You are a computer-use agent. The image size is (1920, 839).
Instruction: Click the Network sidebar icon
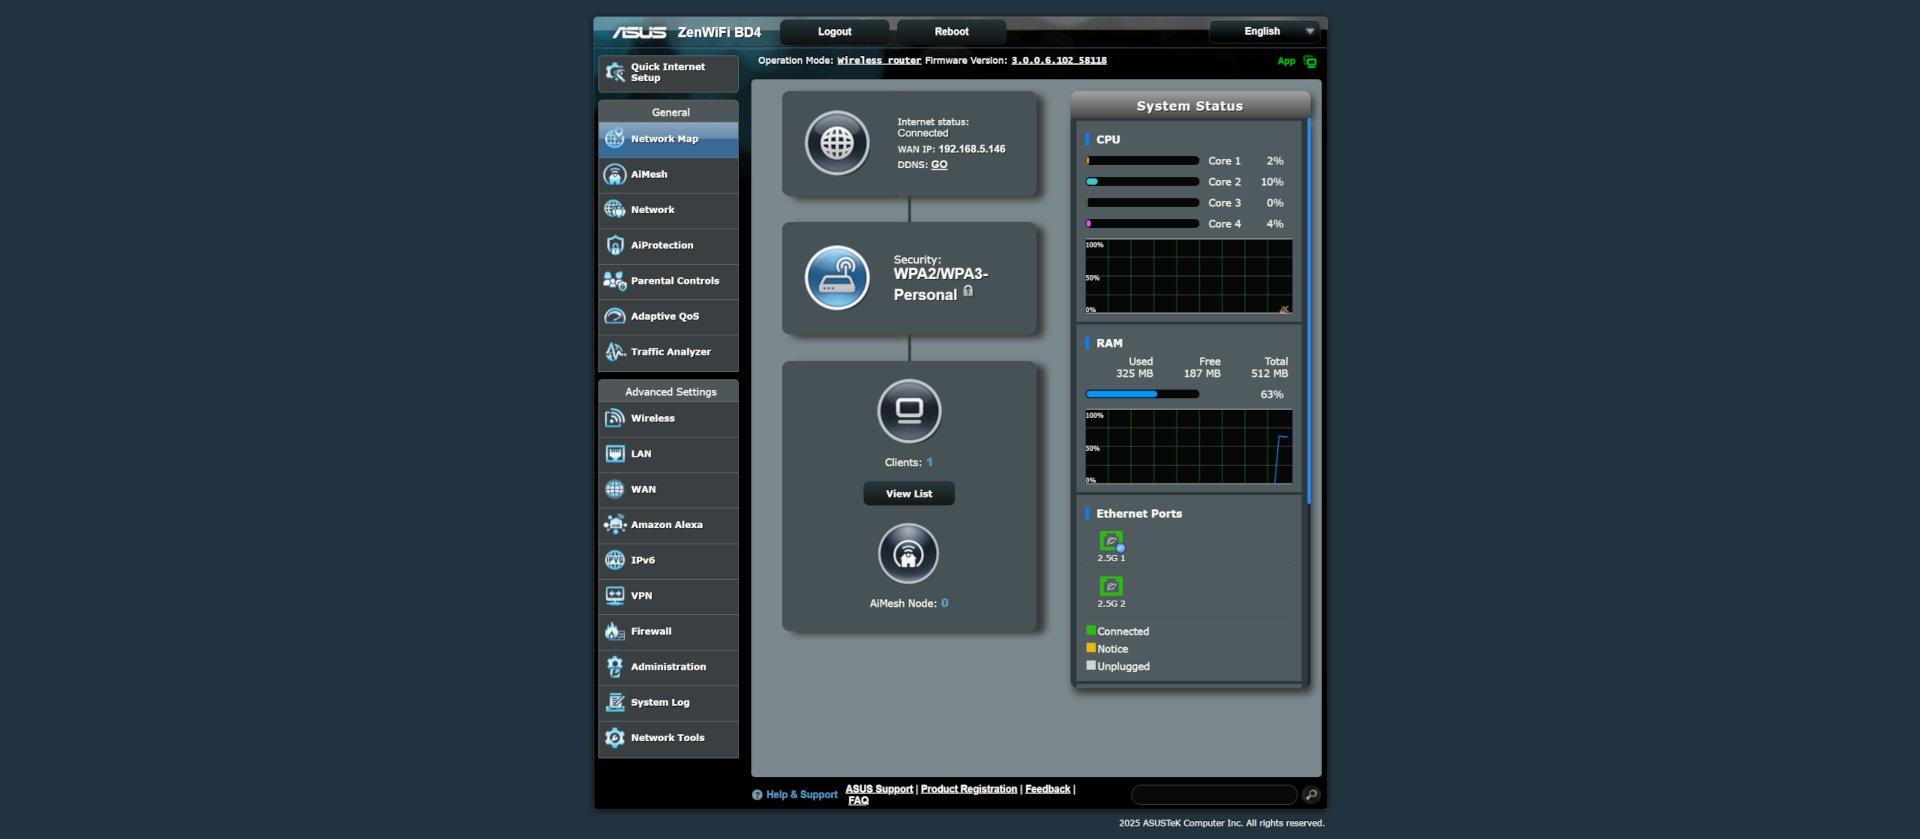point(615,210)
